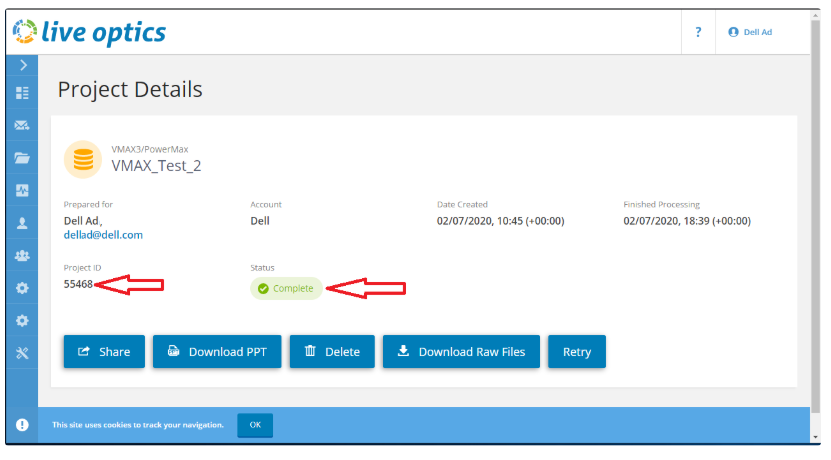
Task: Click the Account value Dell
Action: [x=260, y=221]
